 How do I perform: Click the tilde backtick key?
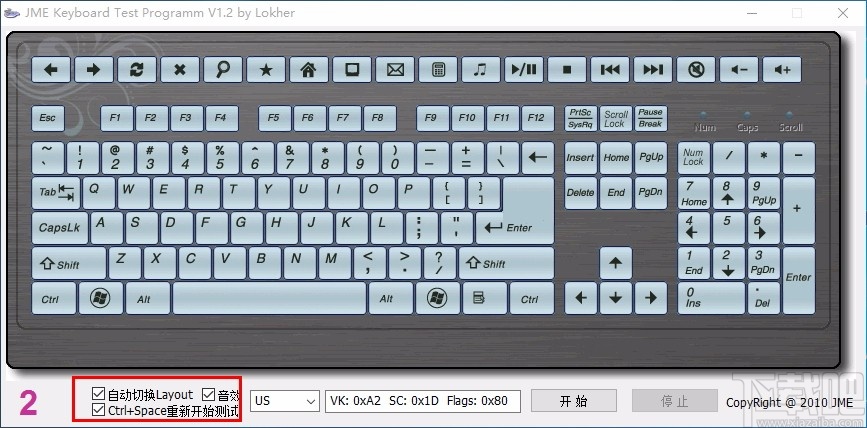[48, 158]
